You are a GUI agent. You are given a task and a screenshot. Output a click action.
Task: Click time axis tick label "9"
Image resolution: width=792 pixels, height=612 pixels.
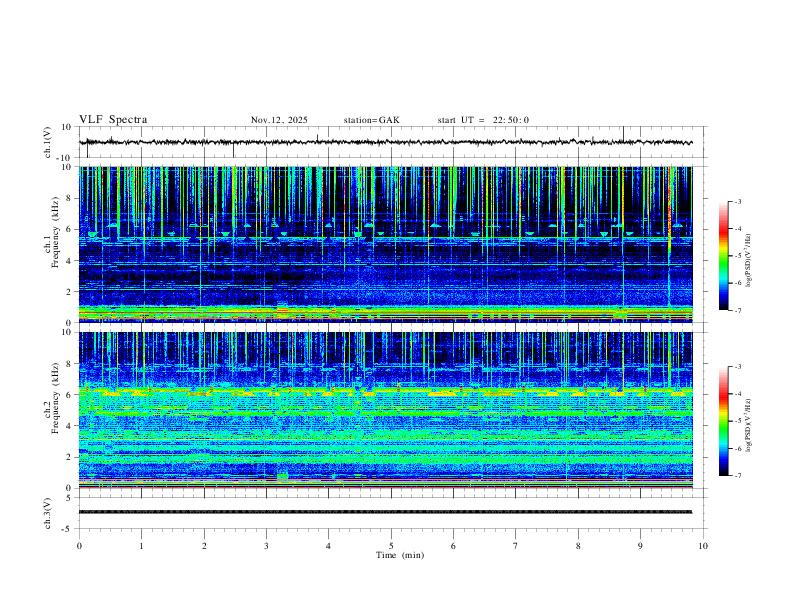pyautogui.click(x=640, y=546)
